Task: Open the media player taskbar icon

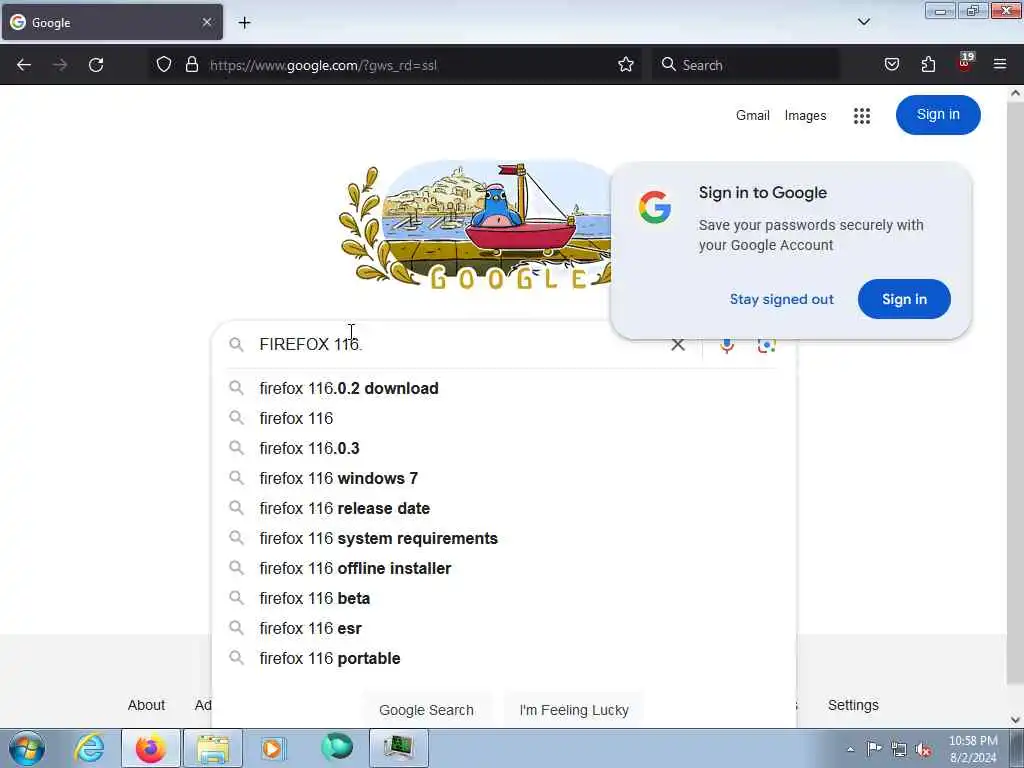Action: 273,748
